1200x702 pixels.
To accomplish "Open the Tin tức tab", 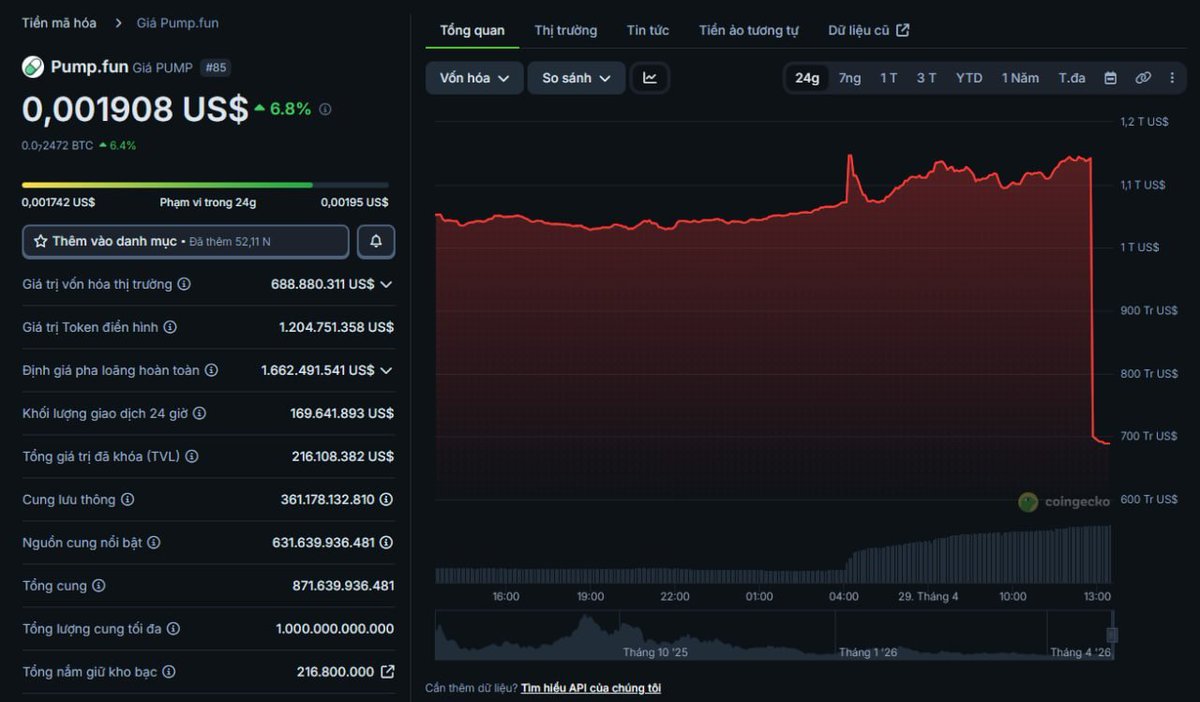I will pyautogui.click(x=648, y=30).
